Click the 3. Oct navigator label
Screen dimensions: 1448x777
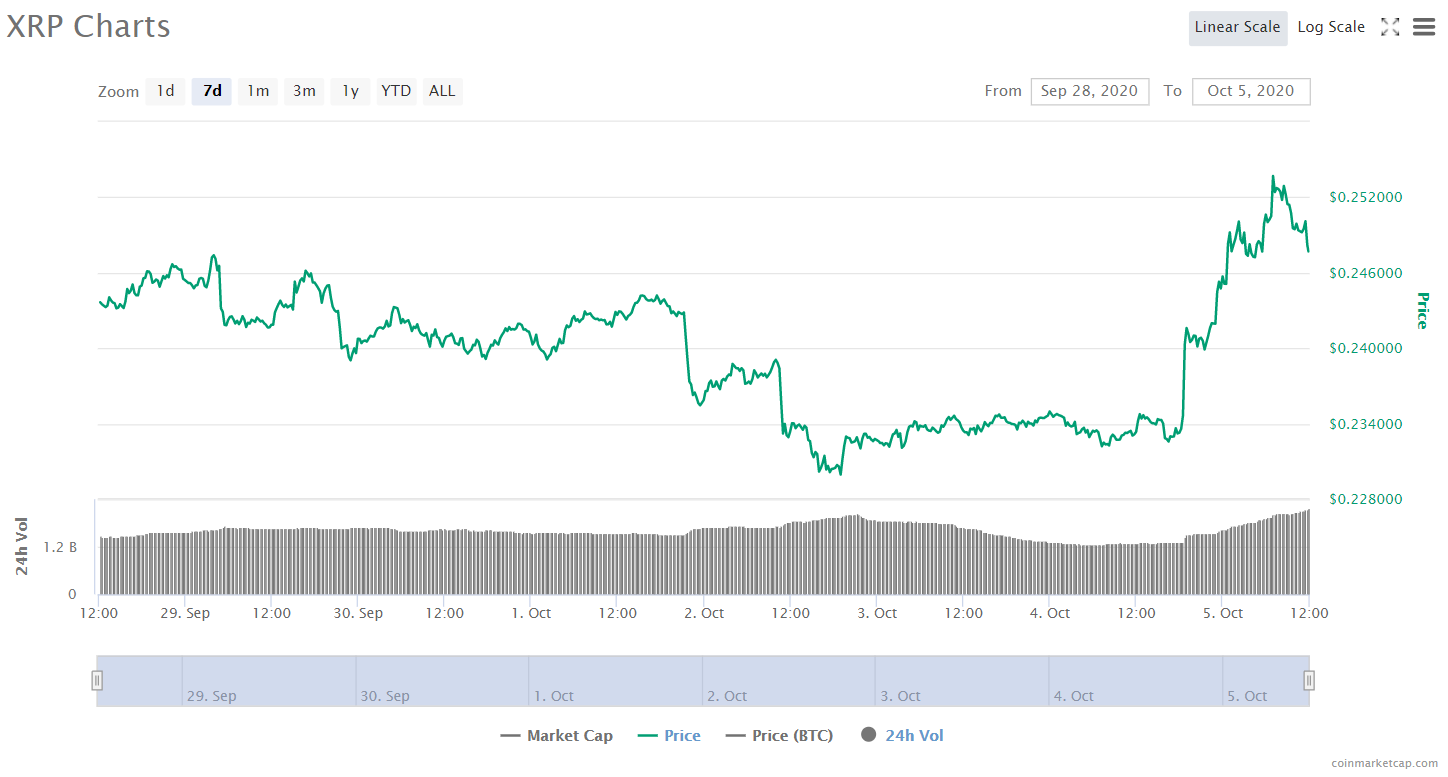click(901, 696)
